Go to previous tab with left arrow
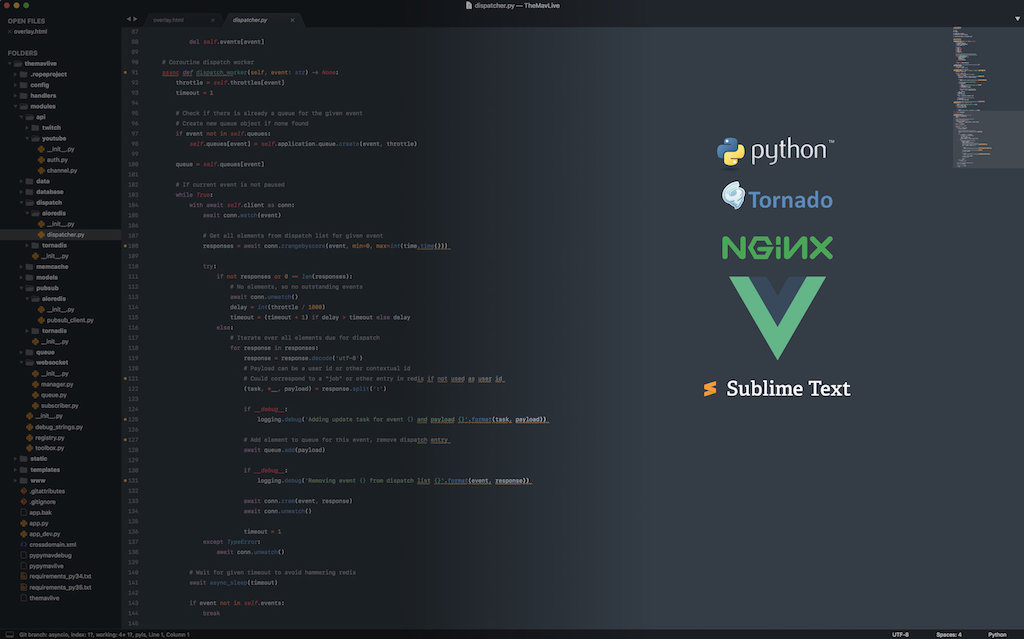This screenshot has height=639, width=1024. point(129,20)
